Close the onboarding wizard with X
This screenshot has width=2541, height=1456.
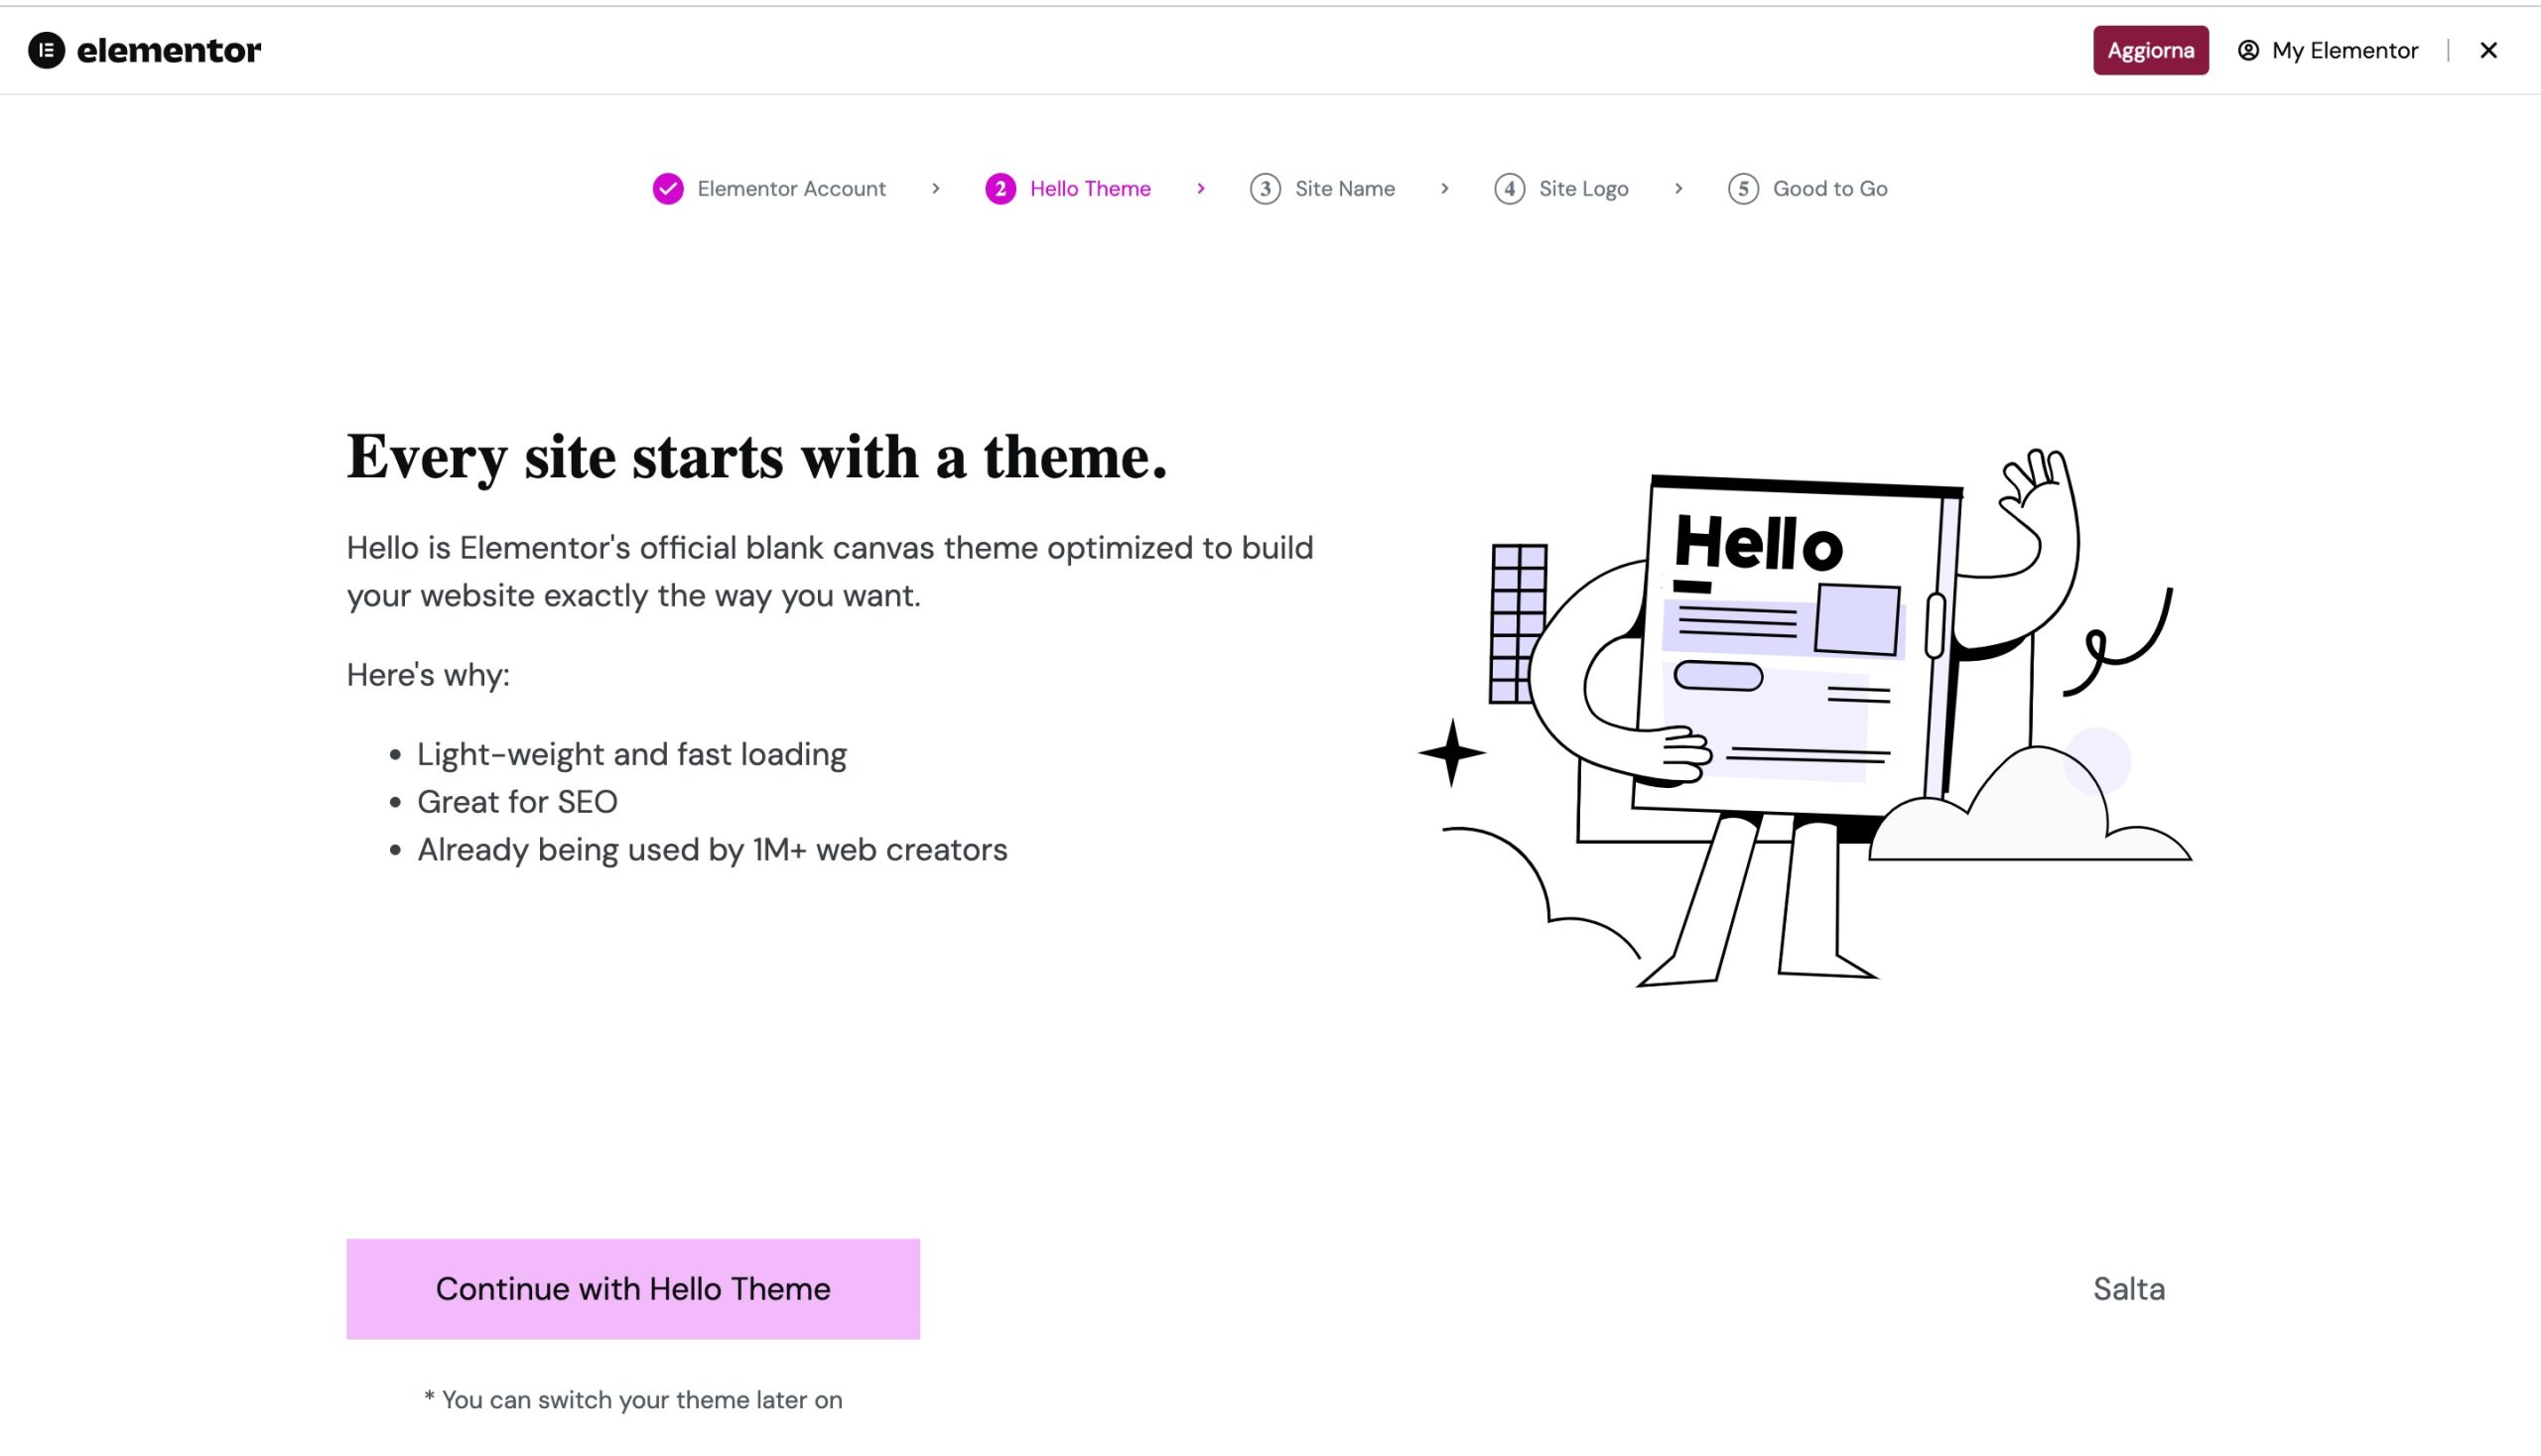tap(2488, 50)
